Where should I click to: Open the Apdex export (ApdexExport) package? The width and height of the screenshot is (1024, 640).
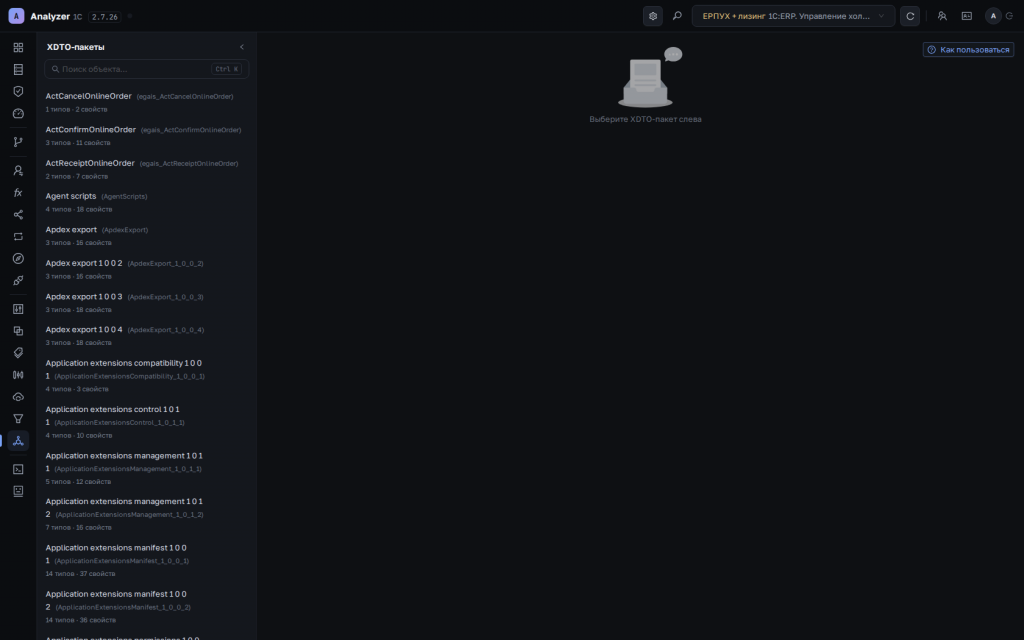tap(146, 236)
